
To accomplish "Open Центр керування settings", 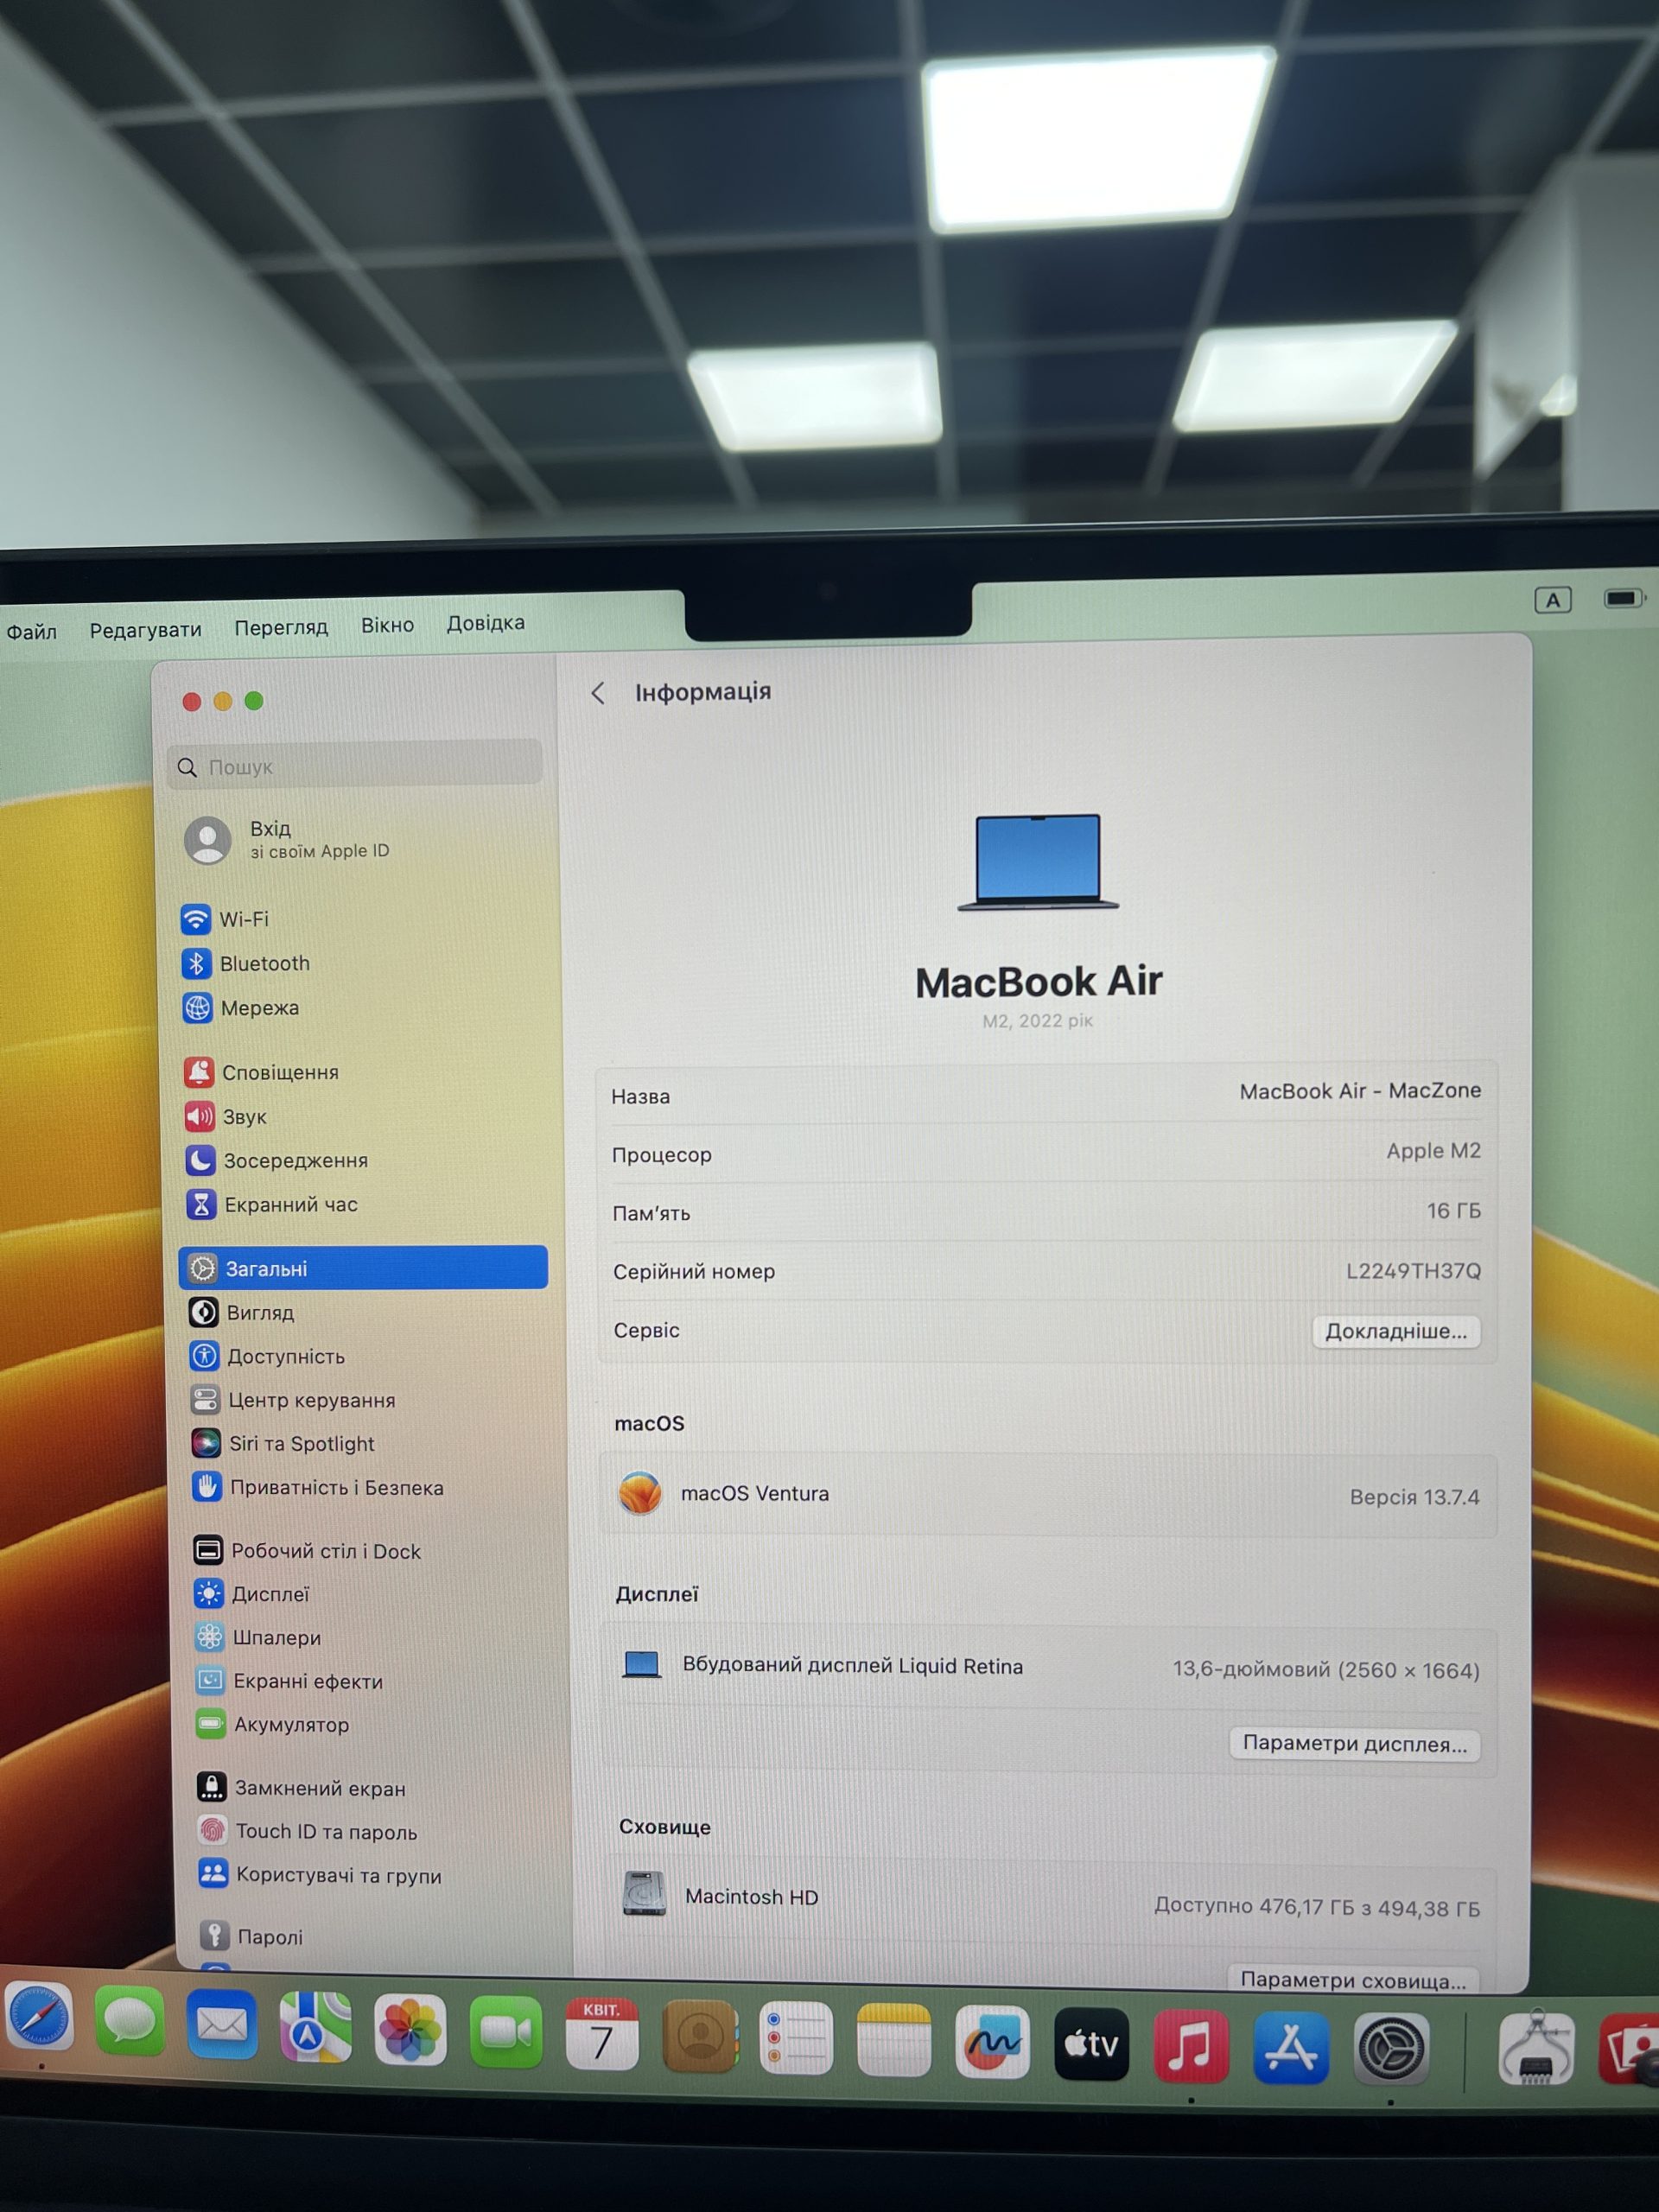I will click(x=293, y=1400).
